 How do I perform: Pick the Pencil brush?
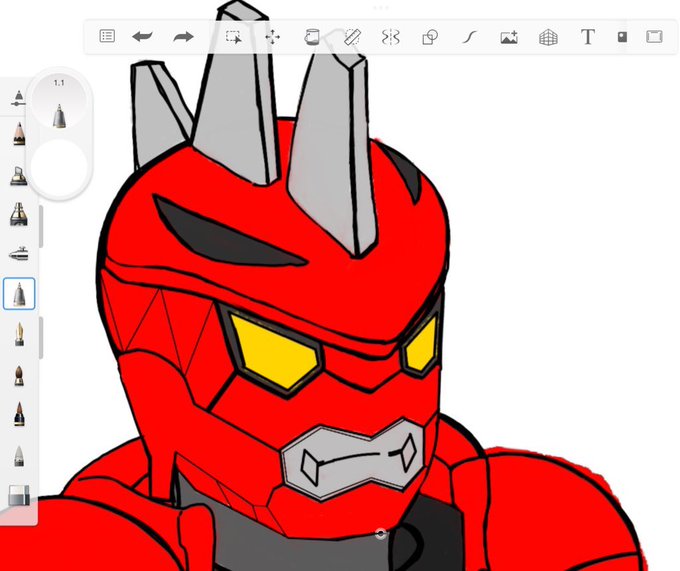coord(19,134)
